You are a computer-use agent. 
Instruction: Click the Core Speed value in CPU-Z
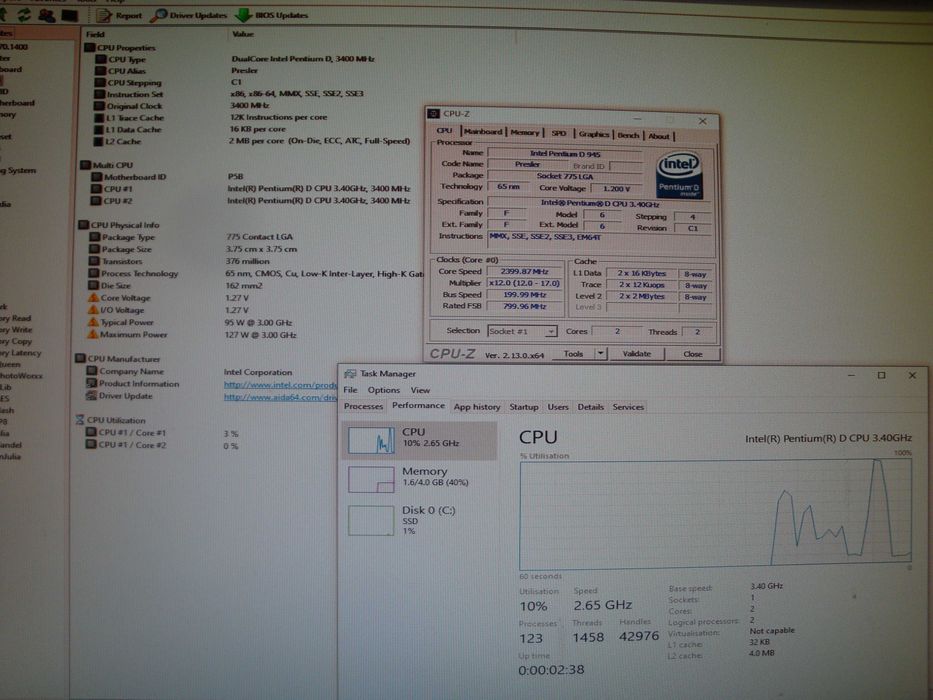click(524, 271)
